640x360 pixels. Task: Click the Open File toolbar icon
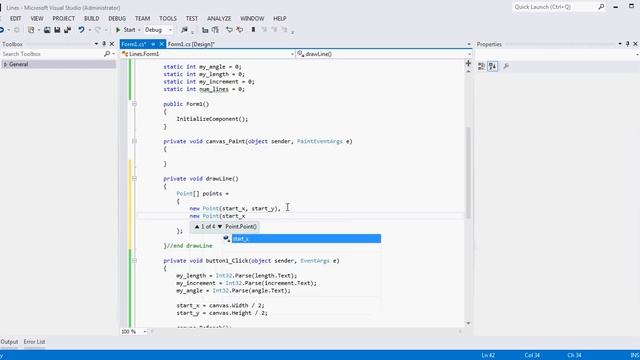click(47, 30)
